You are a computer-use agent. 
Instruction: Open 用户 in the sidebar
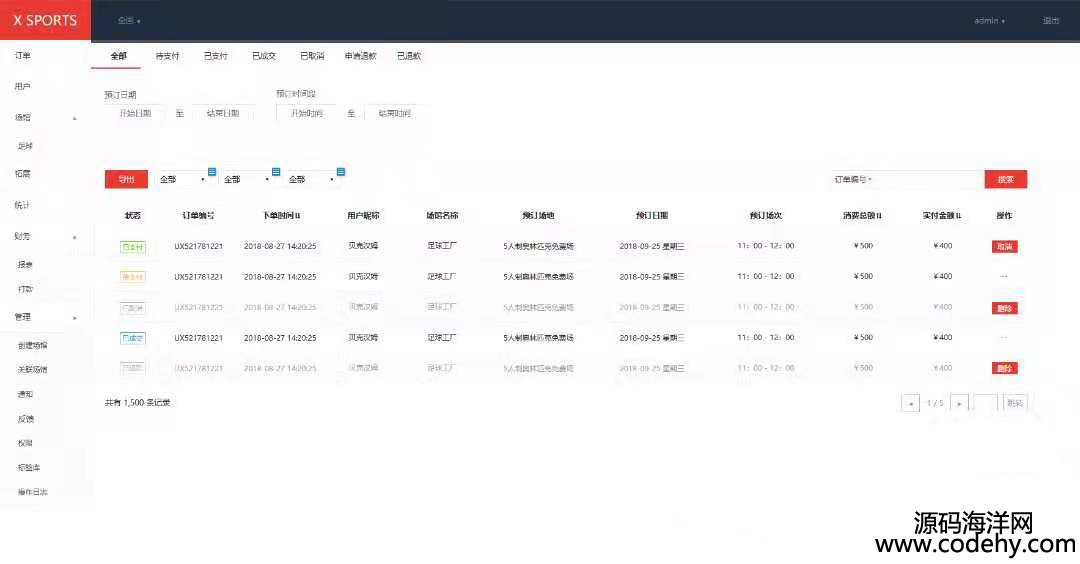(23, 87)
